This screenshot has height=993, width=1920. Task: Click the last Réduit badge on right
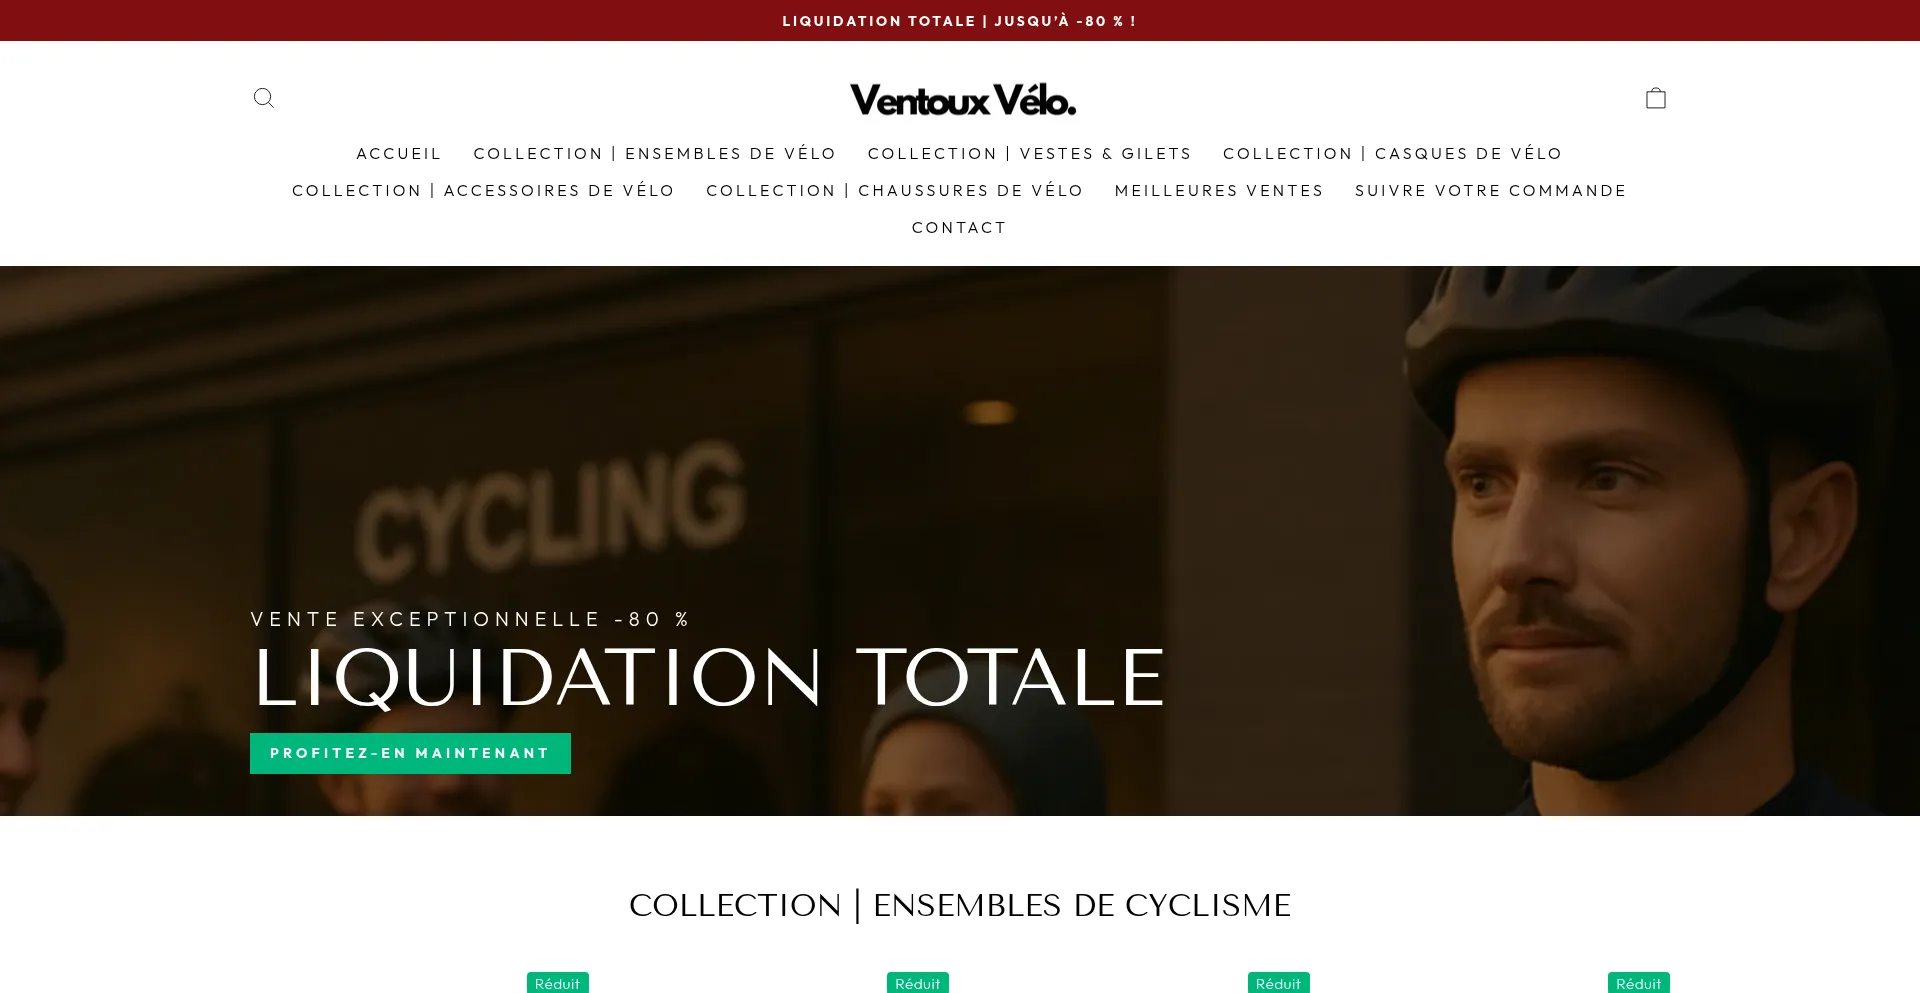1639,983
